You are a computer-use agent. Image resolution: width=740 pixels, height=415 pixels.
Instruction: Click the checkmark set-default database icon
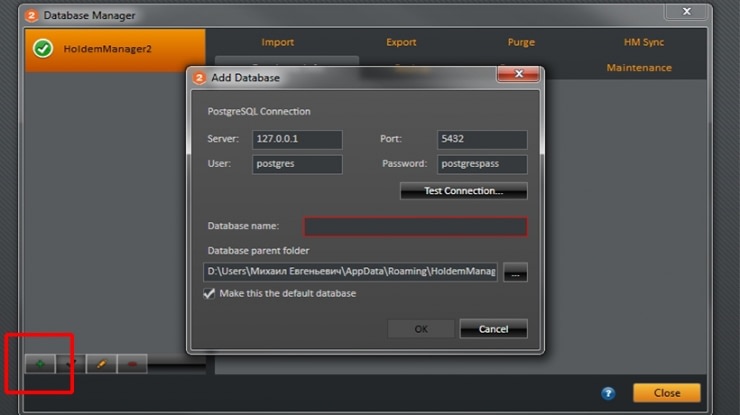pos(70,364)
